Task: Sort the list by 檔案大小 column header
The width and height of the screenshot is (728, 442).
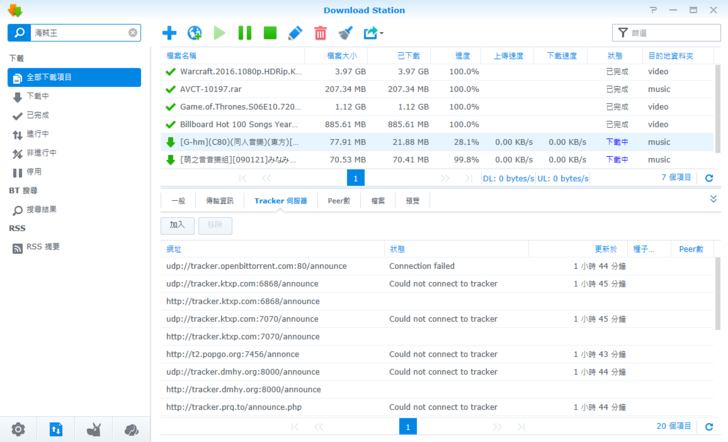Action: tap(342, 55)
